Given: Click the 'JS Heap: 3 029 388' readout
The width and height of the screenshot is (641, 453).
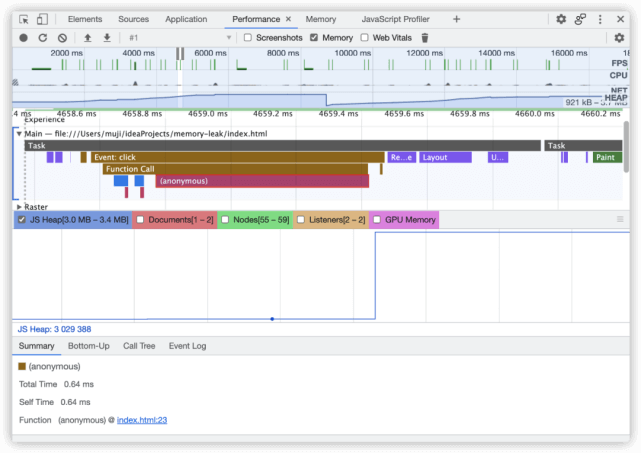Looking at the screenshot, I should tap(54, 329).
